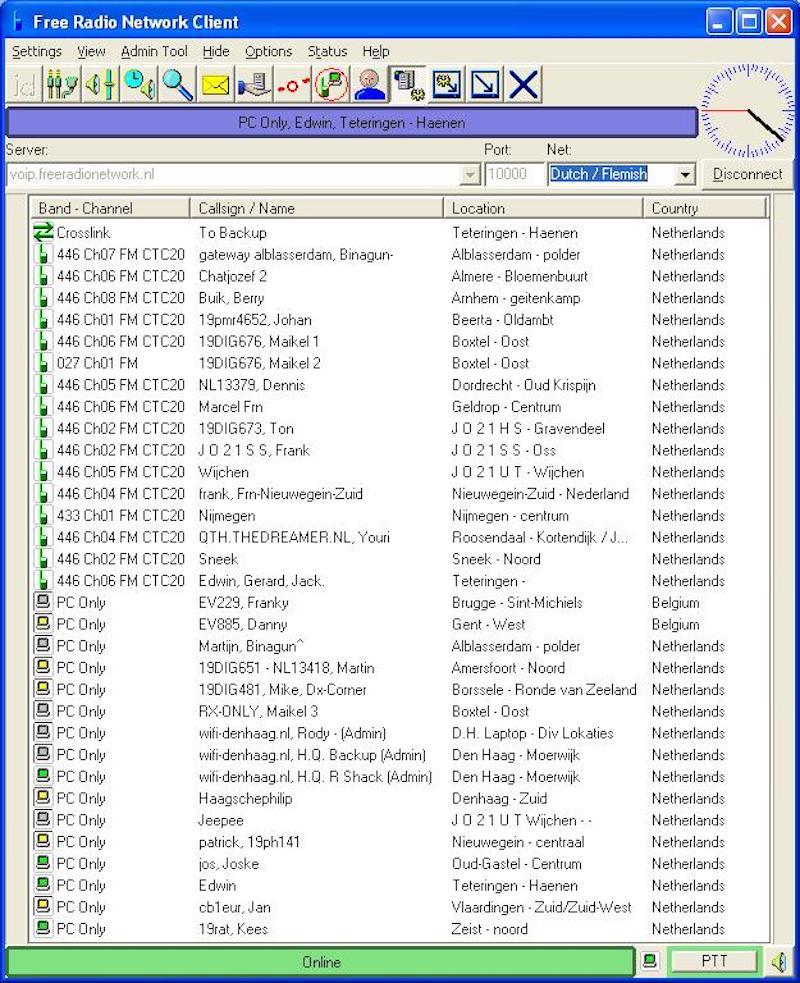Open the audio level sliders icon
The width and height of the screenshot is (800, 983).
(101, 85)
